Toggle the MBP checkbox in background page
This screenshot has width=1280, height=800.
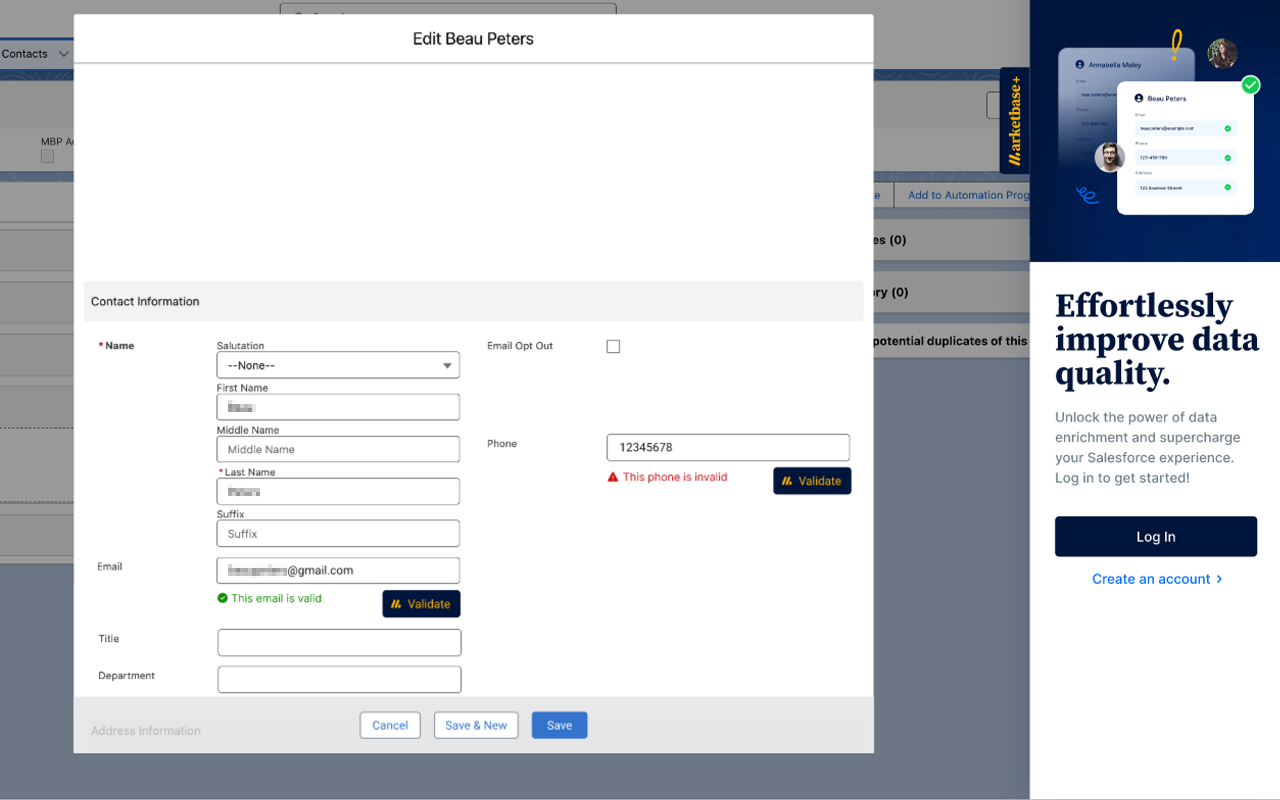(x=47, y=156)
